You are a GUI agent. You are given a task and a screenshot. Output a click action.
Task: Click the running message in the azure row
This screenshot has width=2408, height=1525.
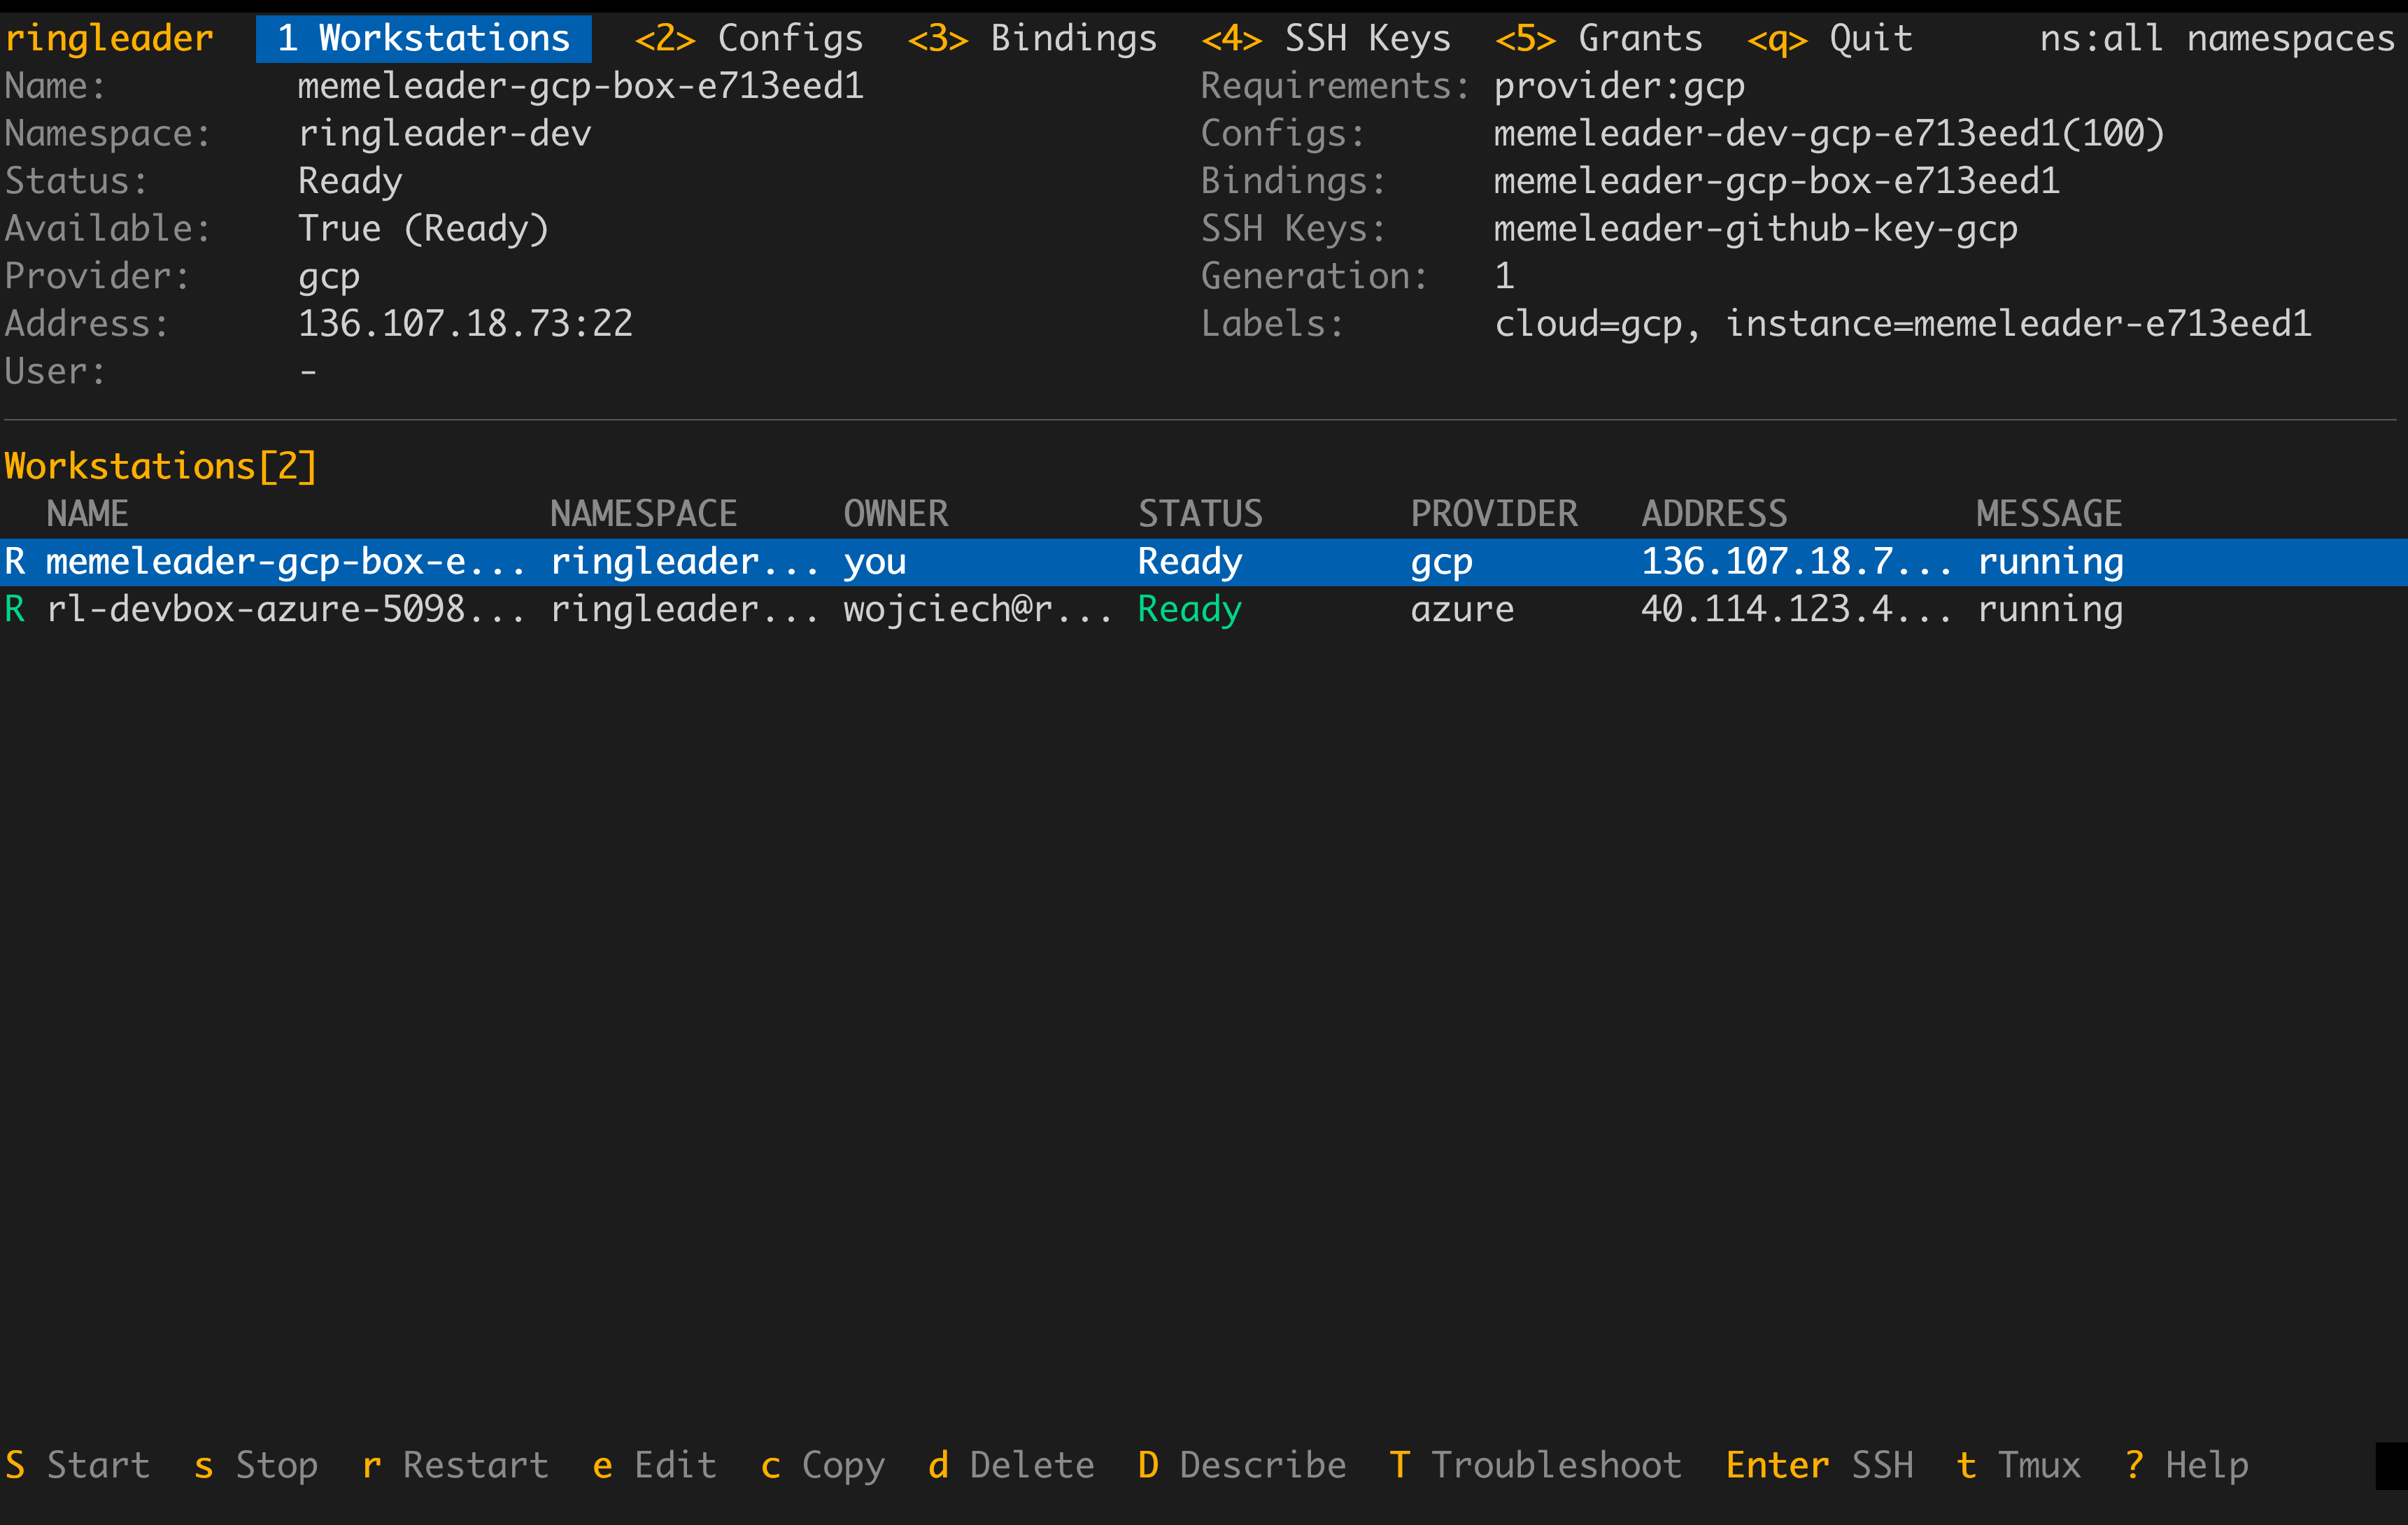pos(2050,609)
